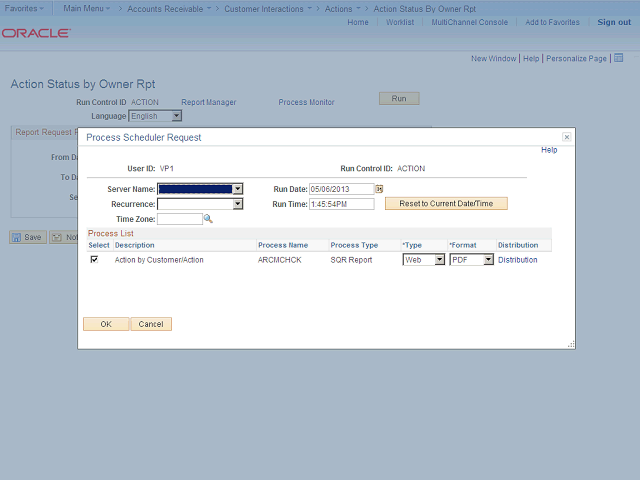Open the Worklist link

tap(400, 22)
